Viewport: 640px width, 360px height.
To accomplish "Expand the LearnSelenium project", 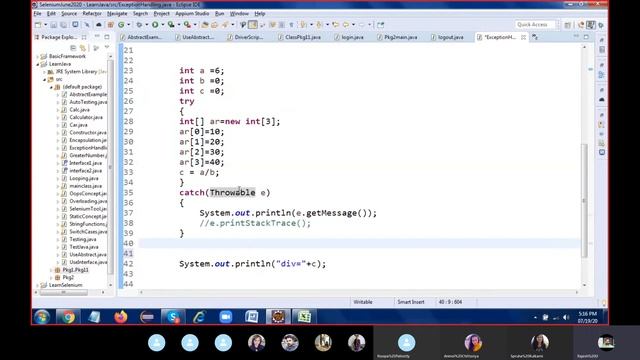I will pyautogui.click(x=38, y=285).
